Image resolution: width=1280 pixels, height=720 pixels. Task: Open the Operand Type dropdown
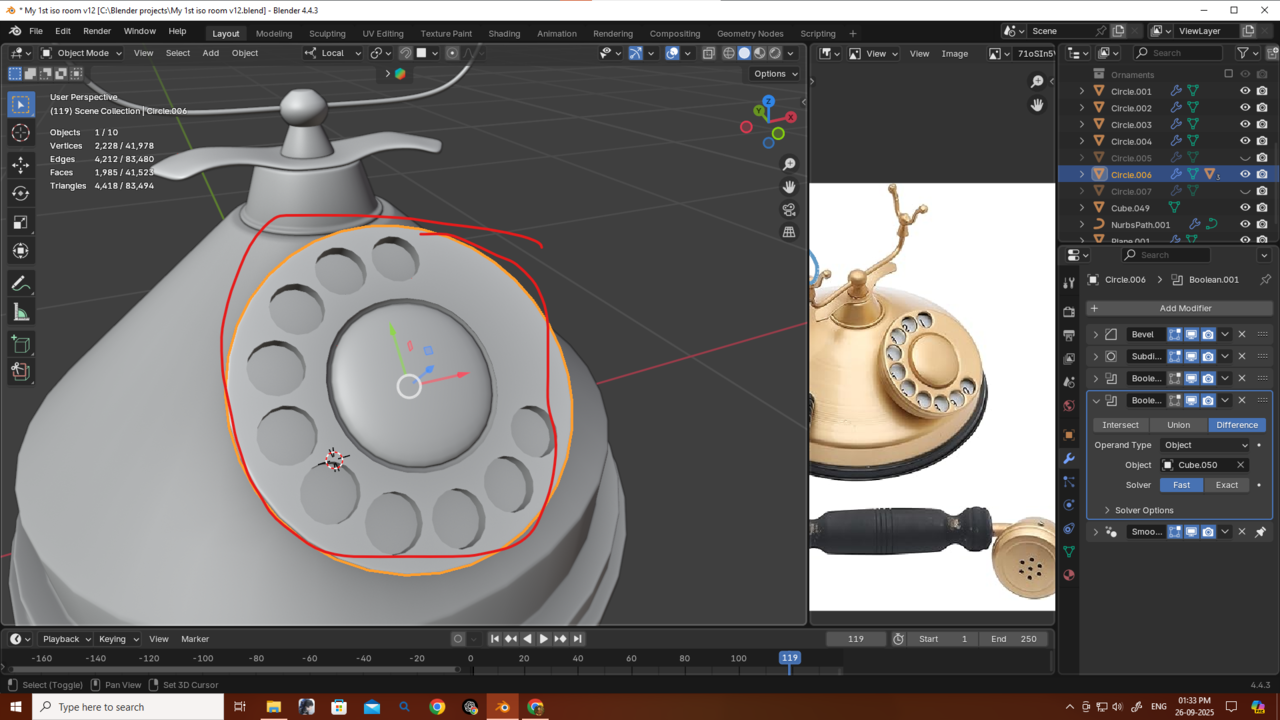pos(1205,445)
